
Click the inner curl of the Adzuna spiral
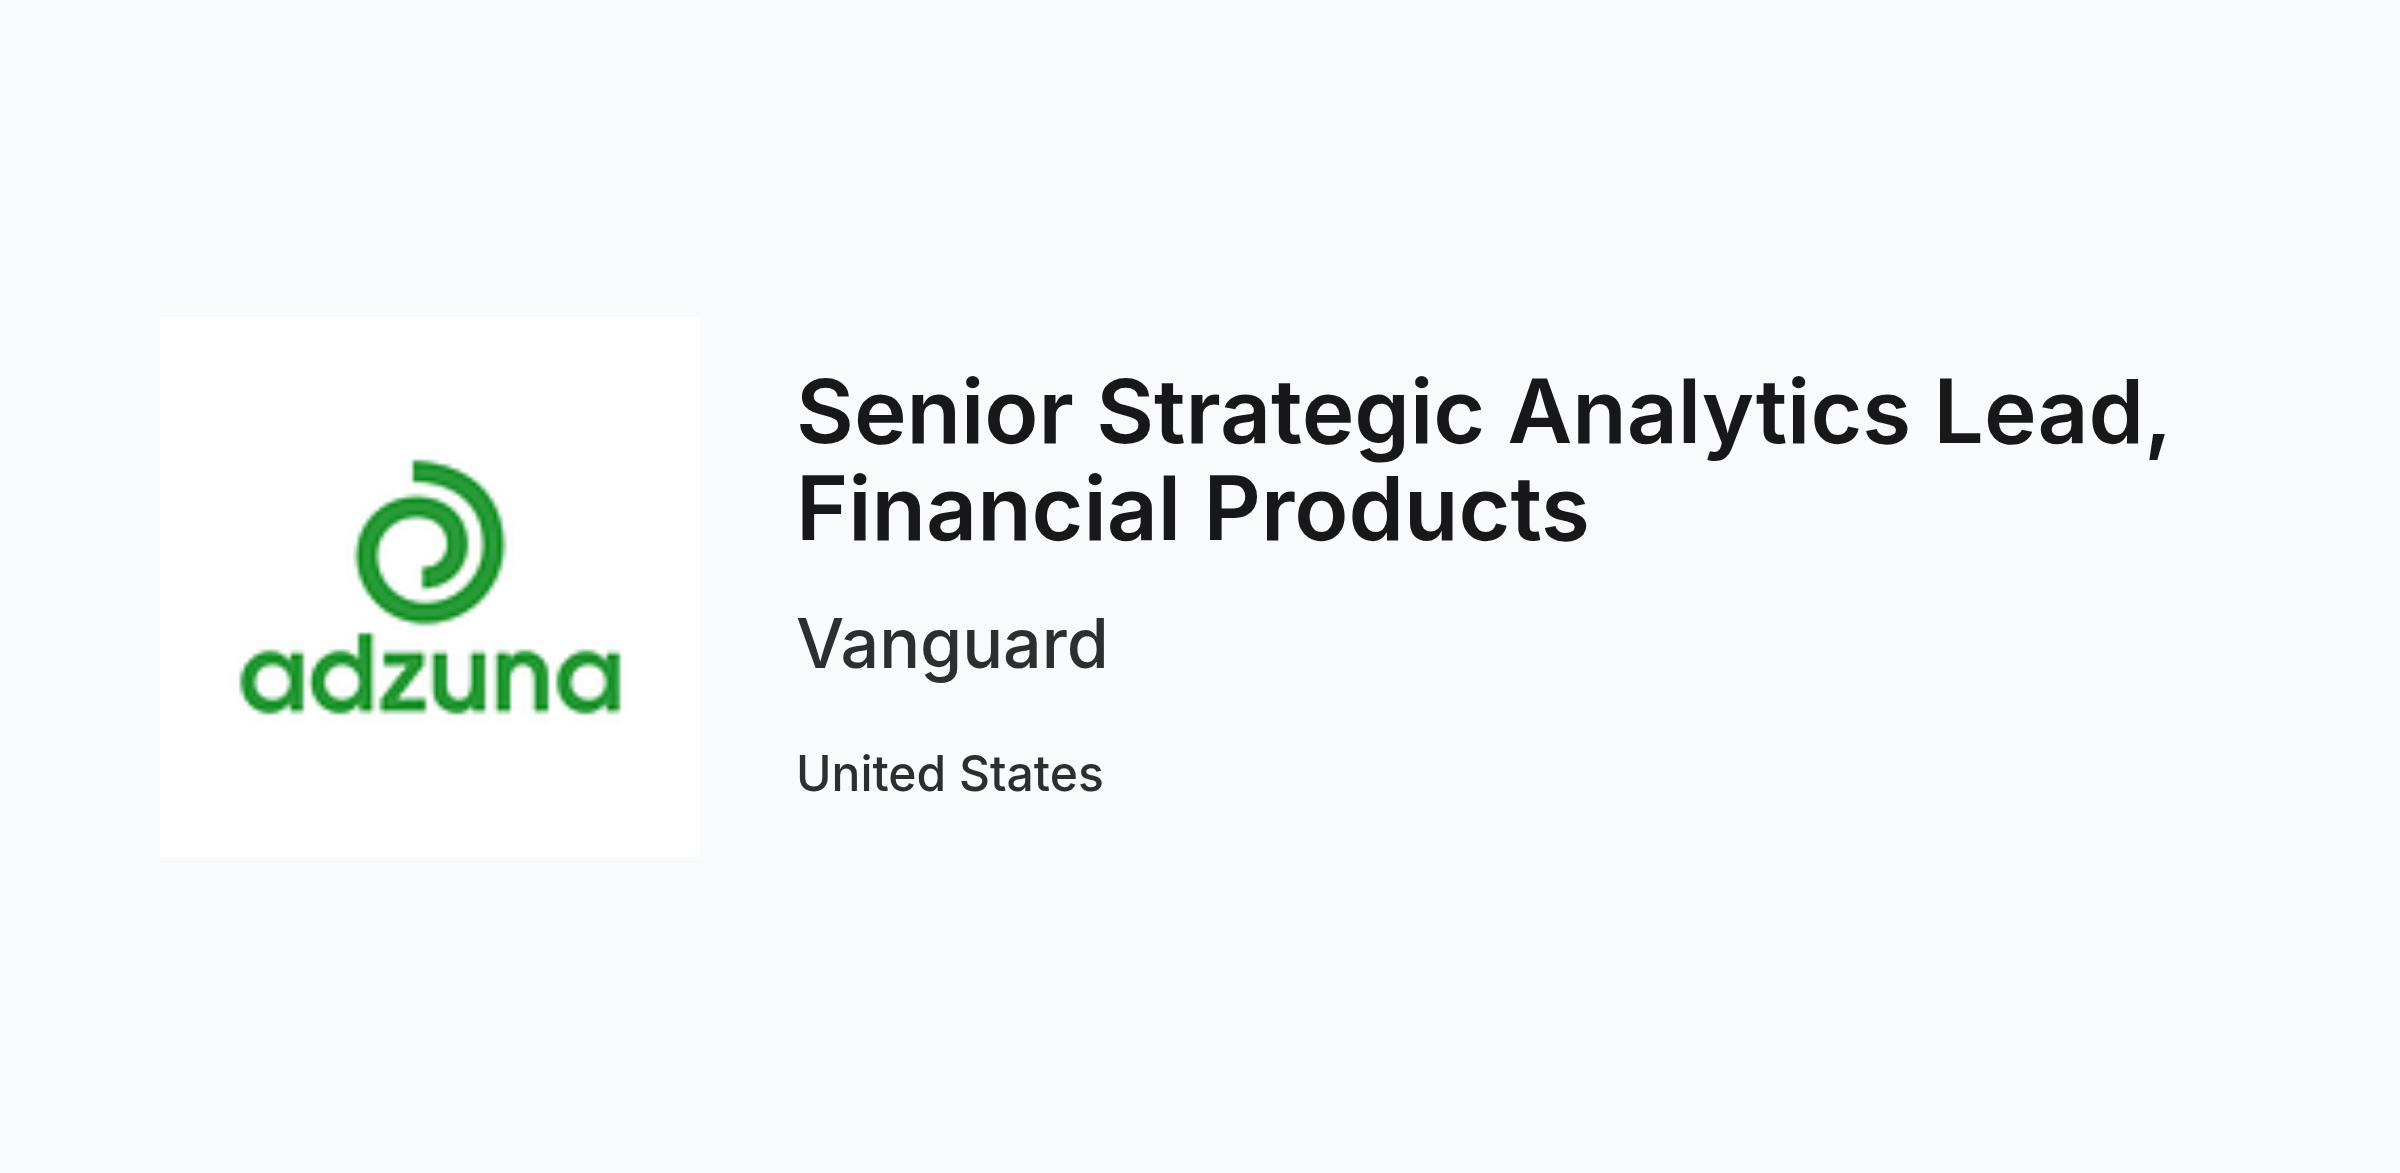pos(427,562)
